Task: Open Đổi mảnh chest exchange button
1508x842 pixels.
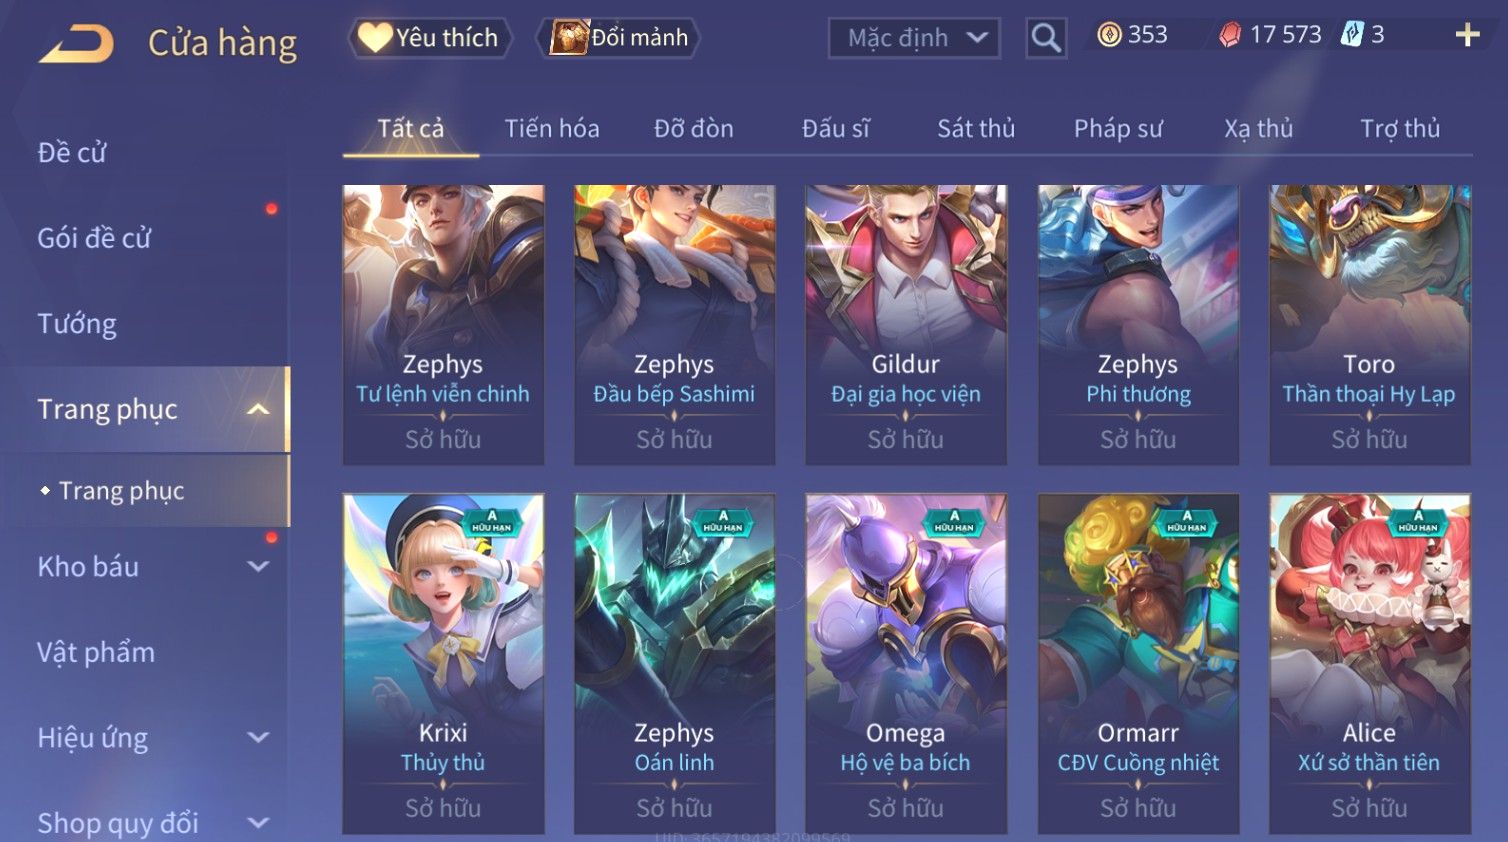Action: [618, 38]
